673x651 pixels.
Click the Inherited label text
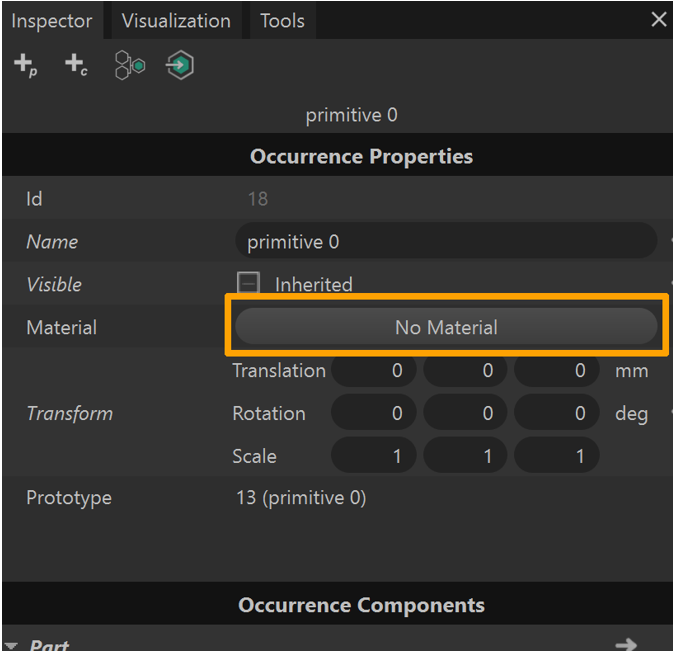click(314, 285)
